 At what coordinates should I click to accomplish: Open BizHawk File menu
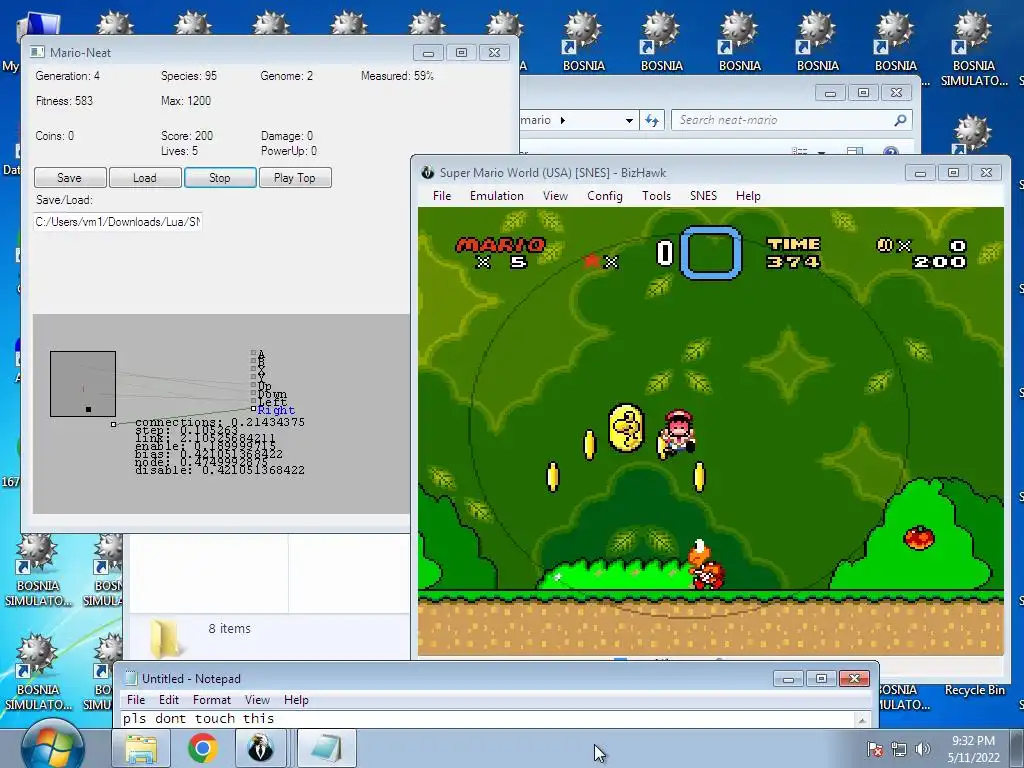pos(442,196)
